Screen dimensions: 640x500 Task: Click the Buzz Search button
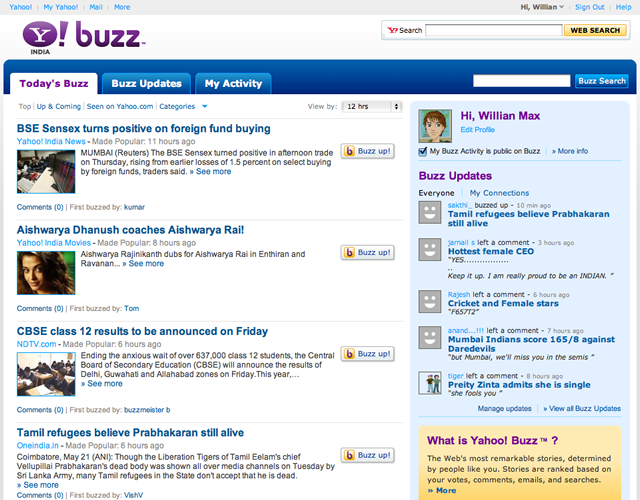coord(602,81)
